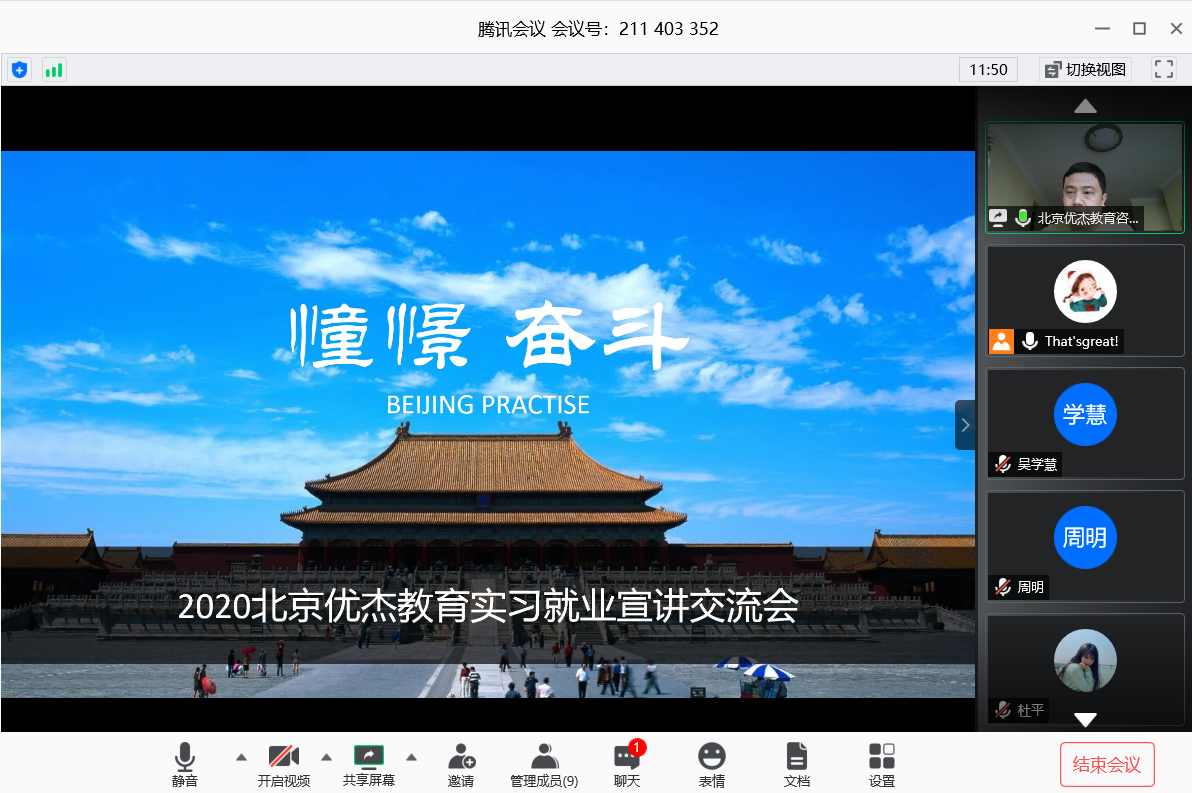The image size is (1192, 793).
Task: Maximize the 腾讯会议 window
Action: point(1139,29)
